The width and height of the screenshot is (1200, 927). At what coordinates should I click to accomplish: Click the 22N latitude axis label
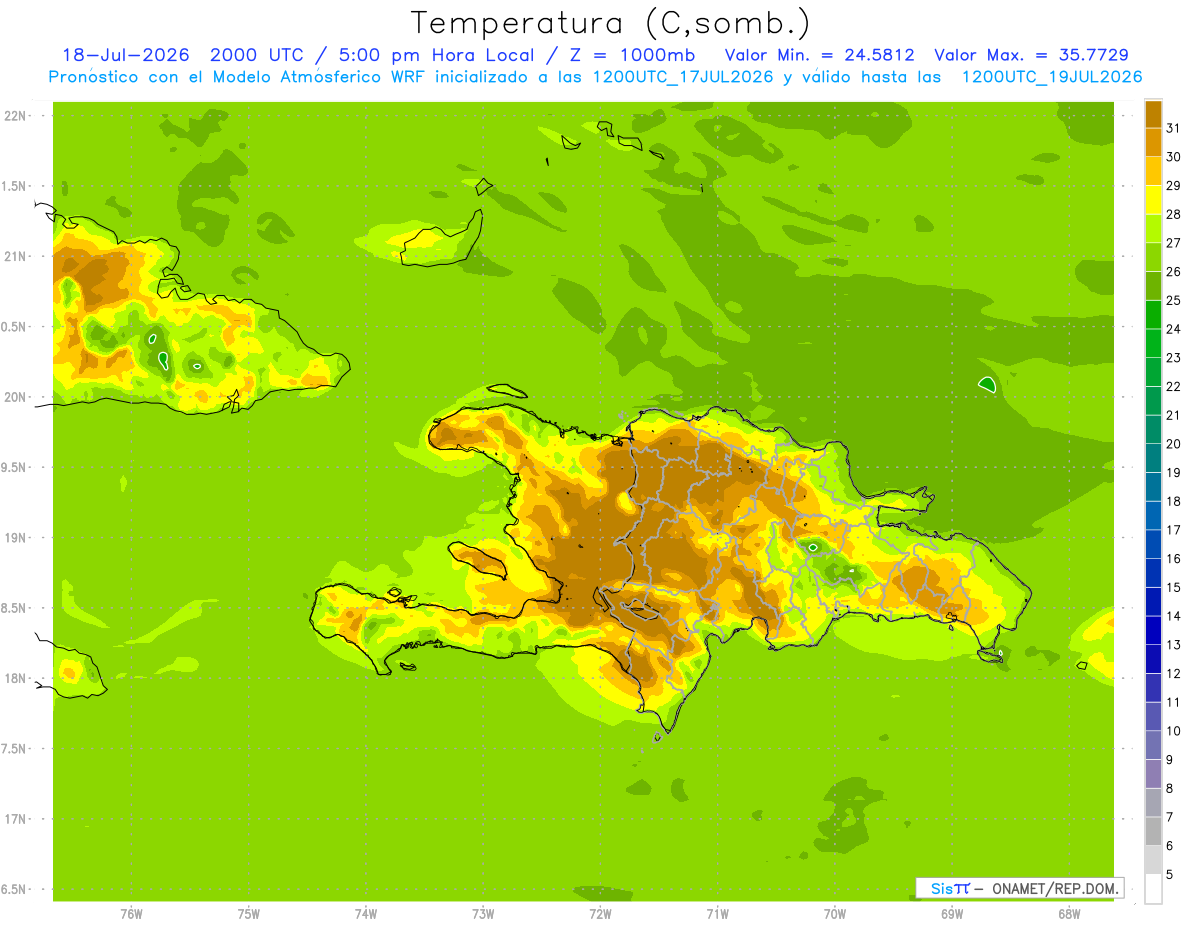(x=16, y=116)
